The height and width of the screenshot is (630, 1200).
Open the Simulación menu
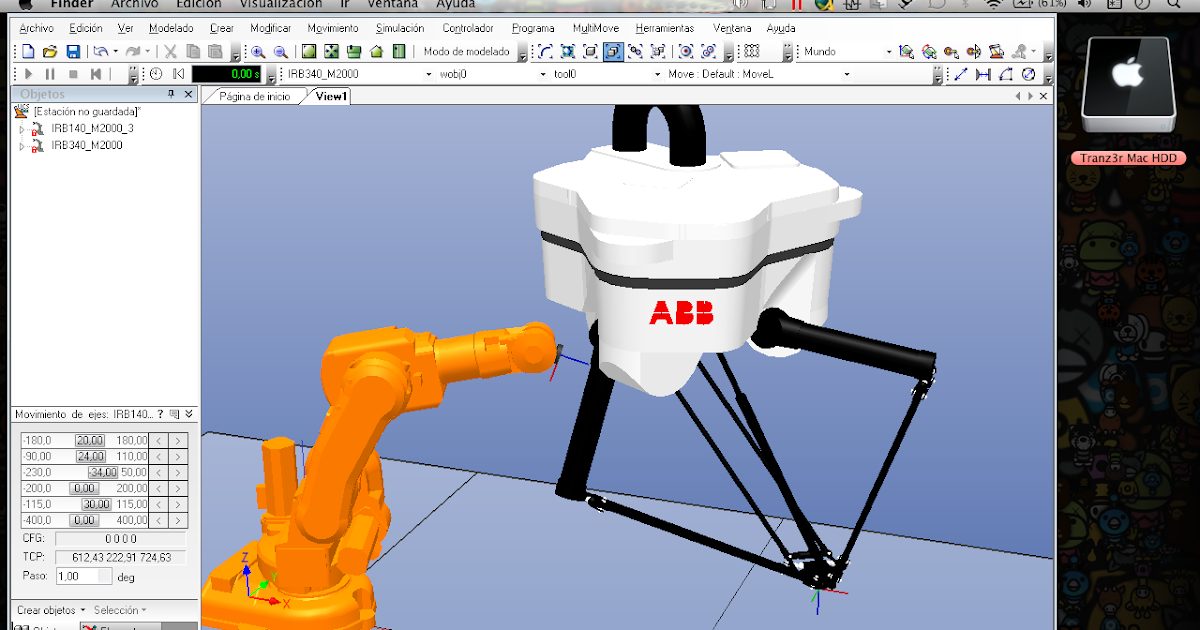pos(400,28)
